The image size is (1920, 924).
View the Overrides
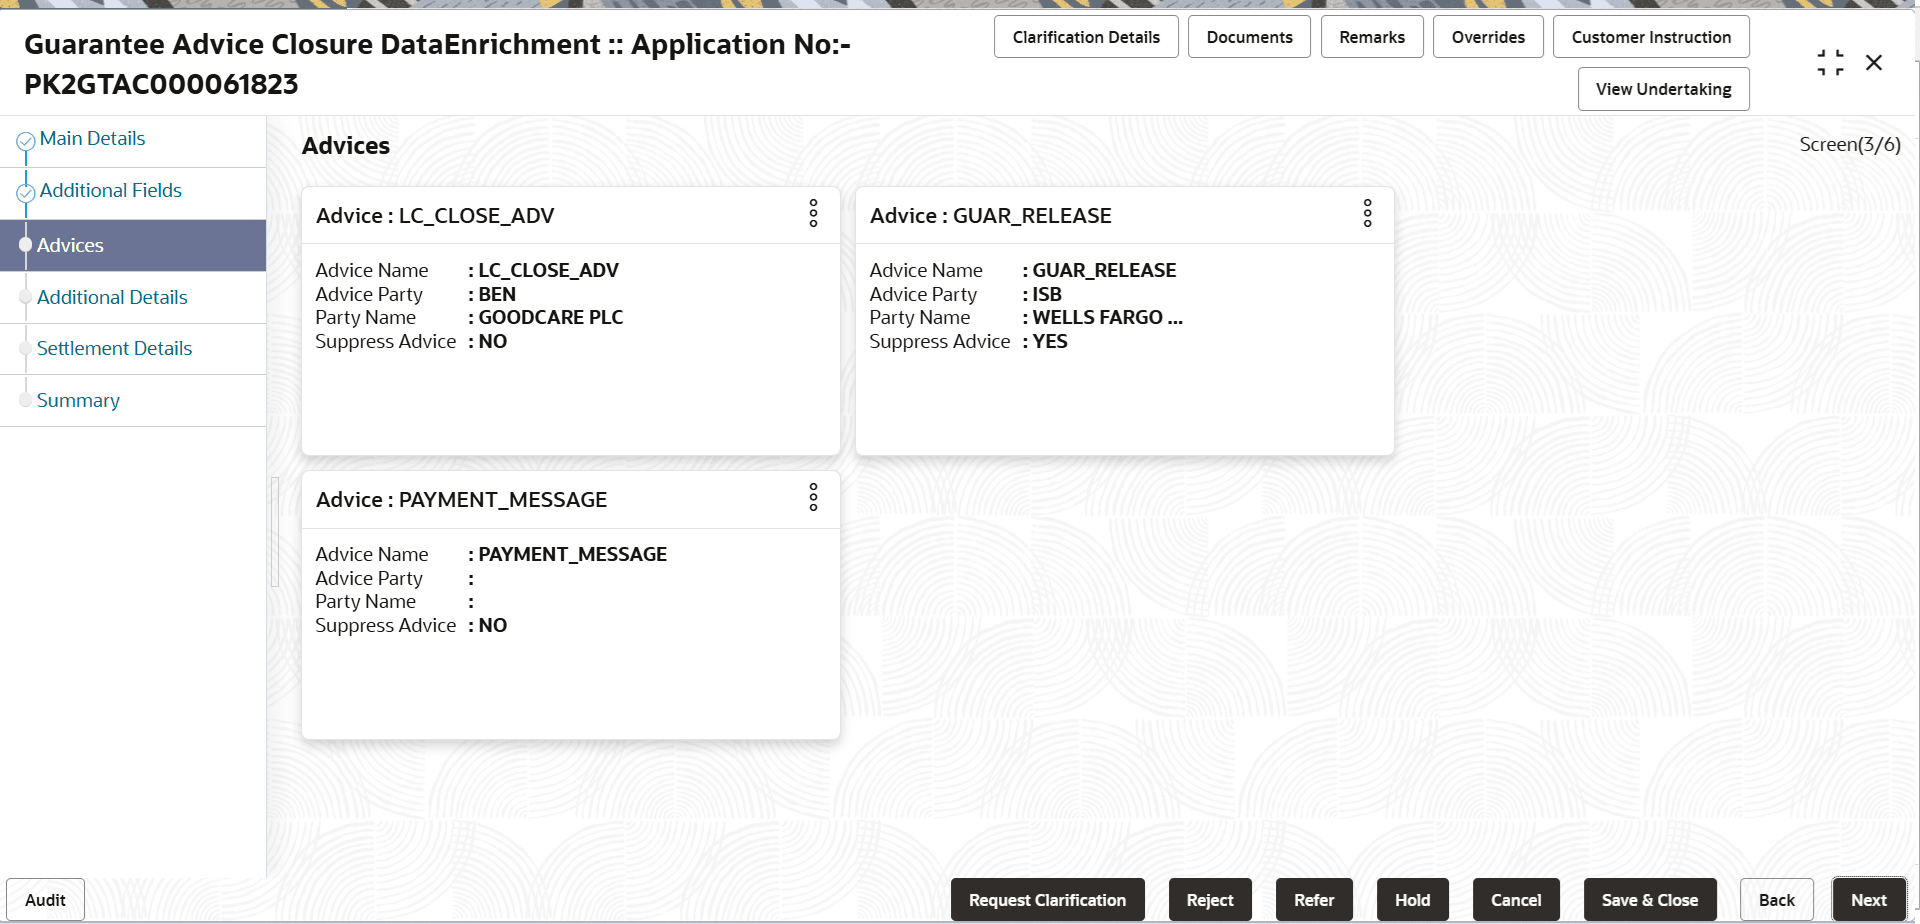tap(1488, 37)
